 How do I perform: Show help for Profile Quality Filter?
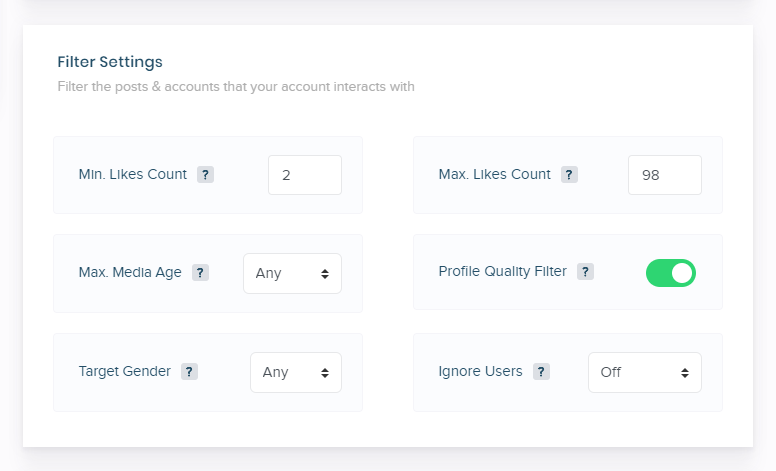(x=585, y=272)
